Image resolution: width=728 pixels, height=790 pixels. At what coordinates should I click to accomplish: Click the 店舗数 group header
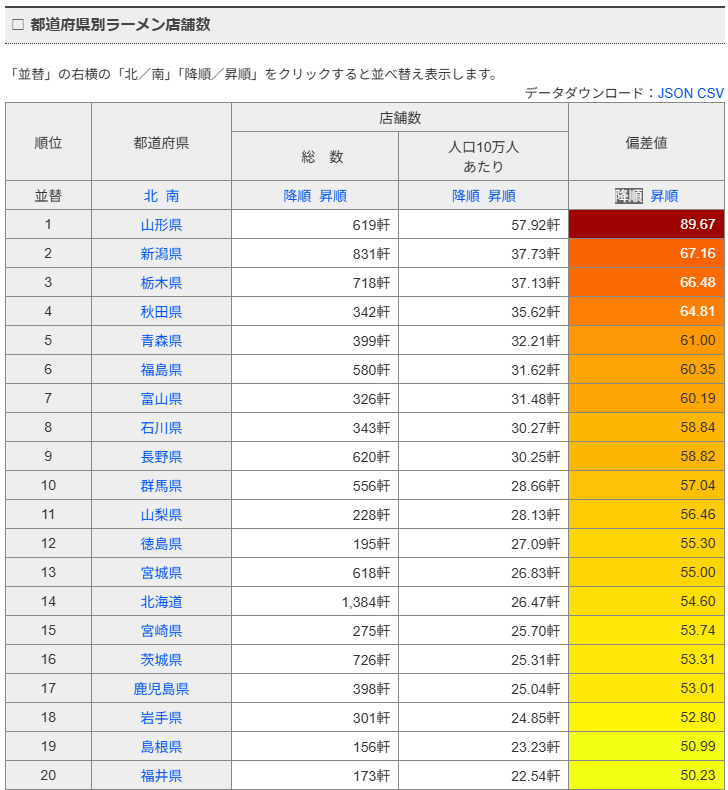[x=400, y=117]
